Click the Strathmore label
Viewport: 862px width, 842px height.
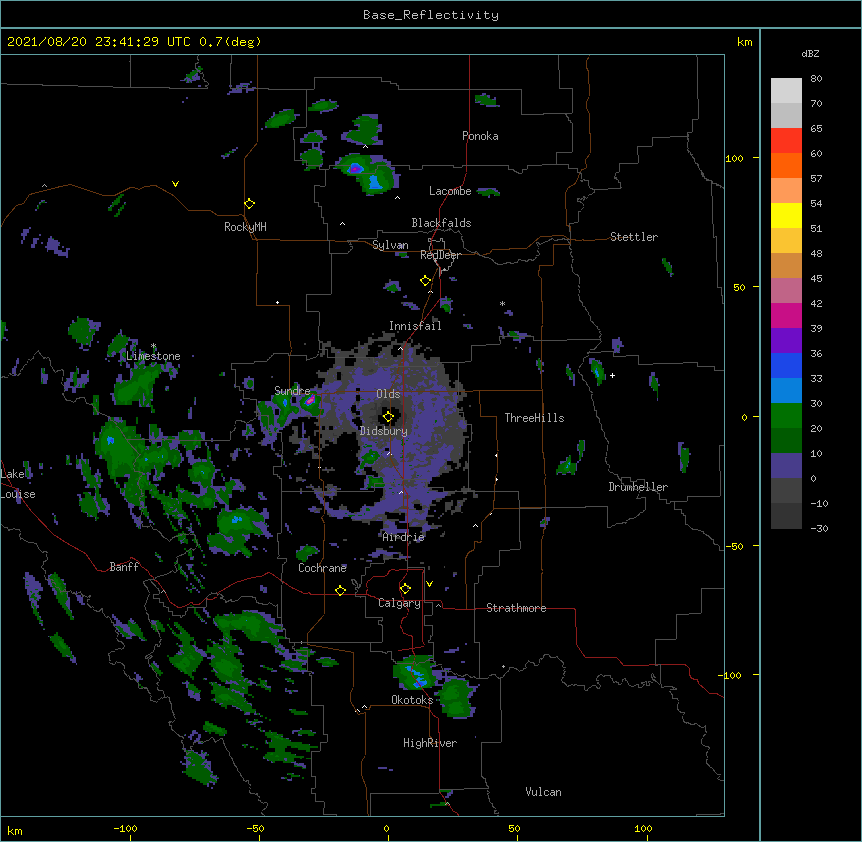point(516,608)
